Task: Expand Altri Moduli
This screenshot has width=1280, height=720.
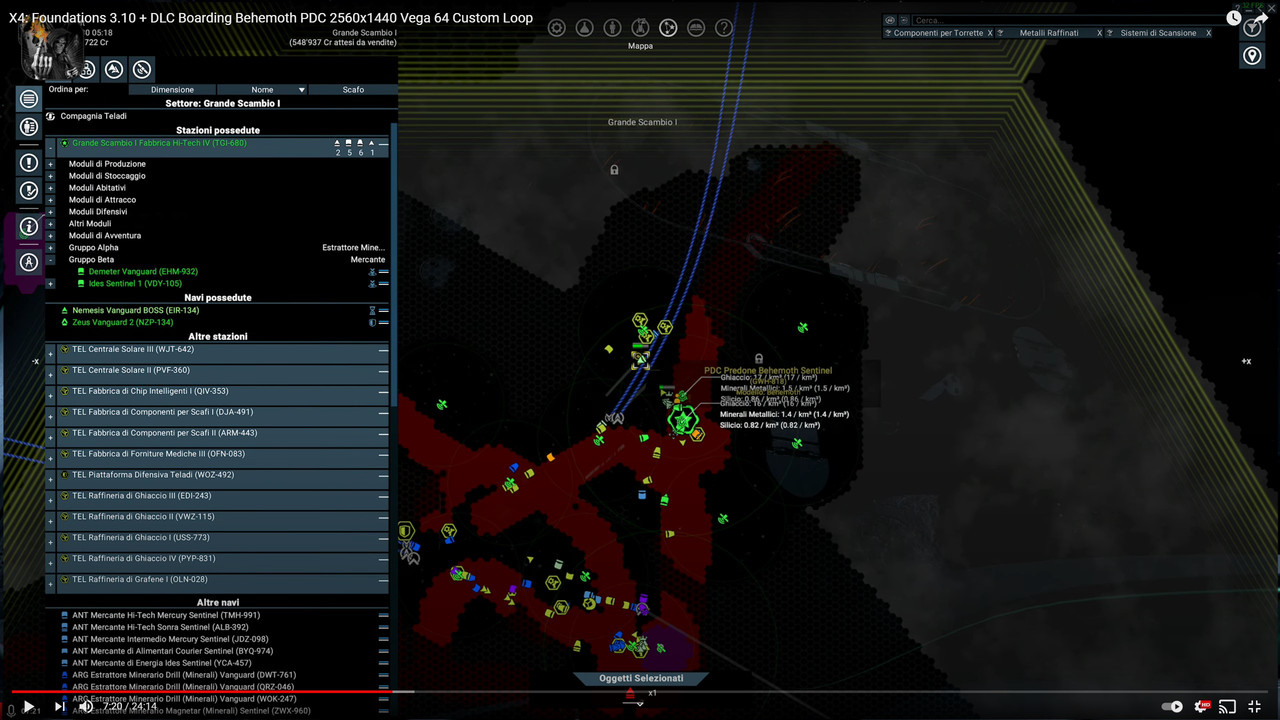Action: click(51, 224)
